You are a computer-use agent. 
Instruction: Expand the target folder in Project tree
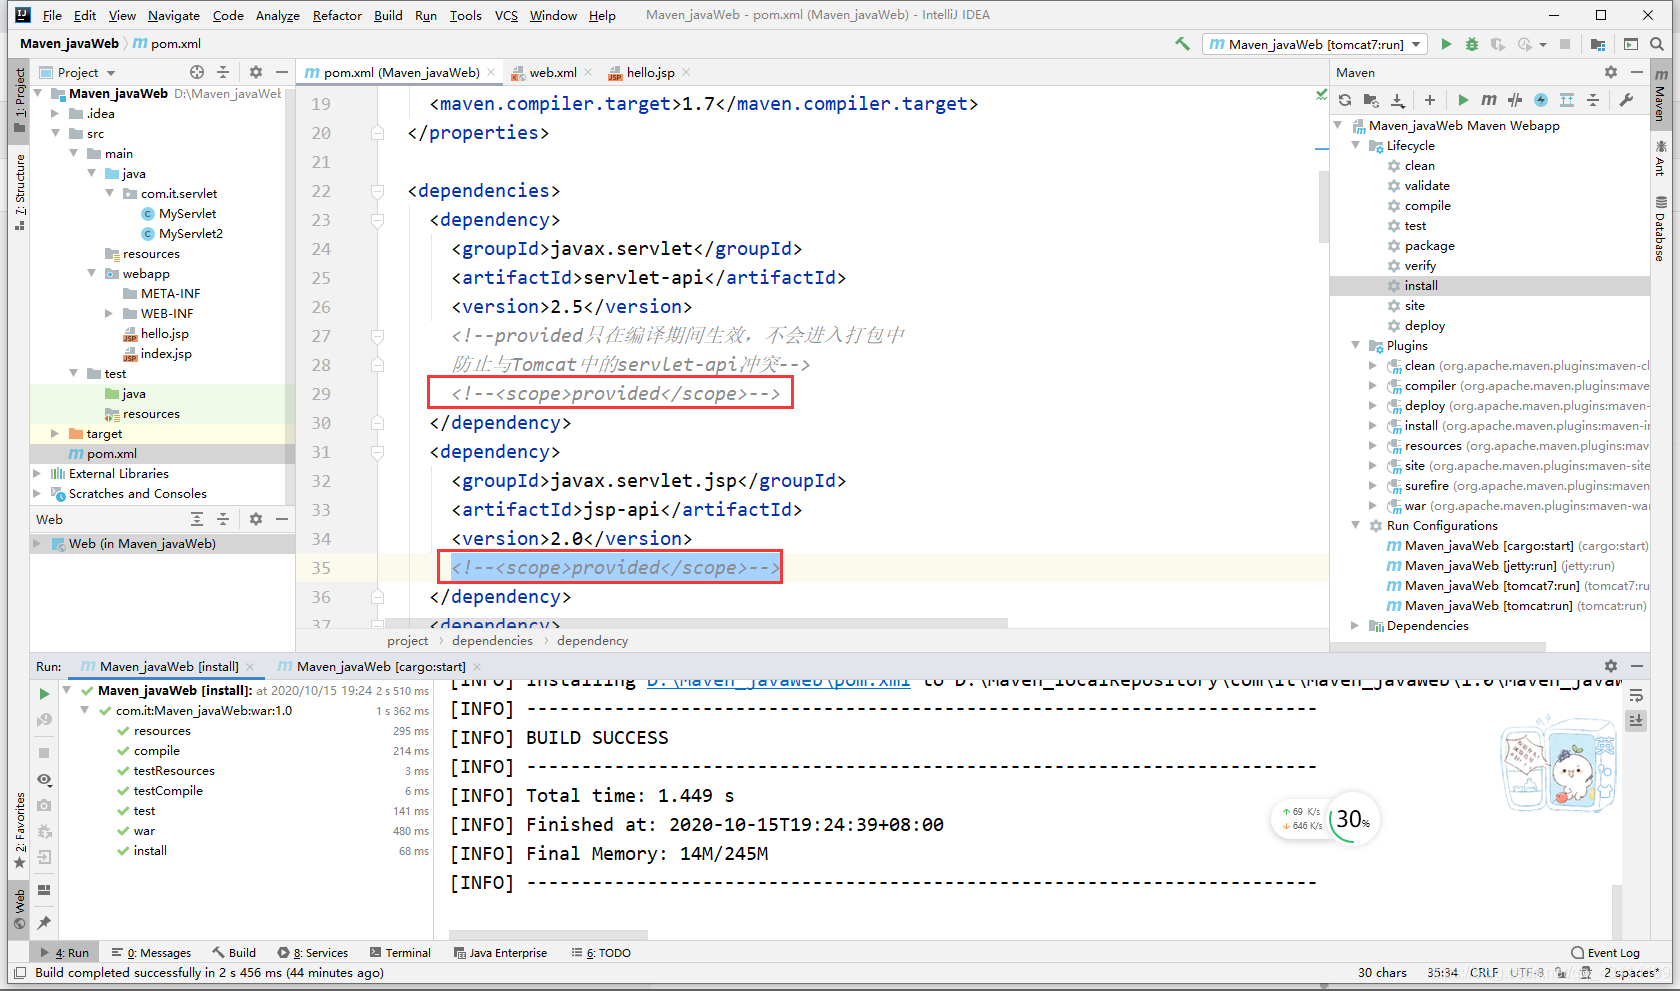click(x=55, y=434)
